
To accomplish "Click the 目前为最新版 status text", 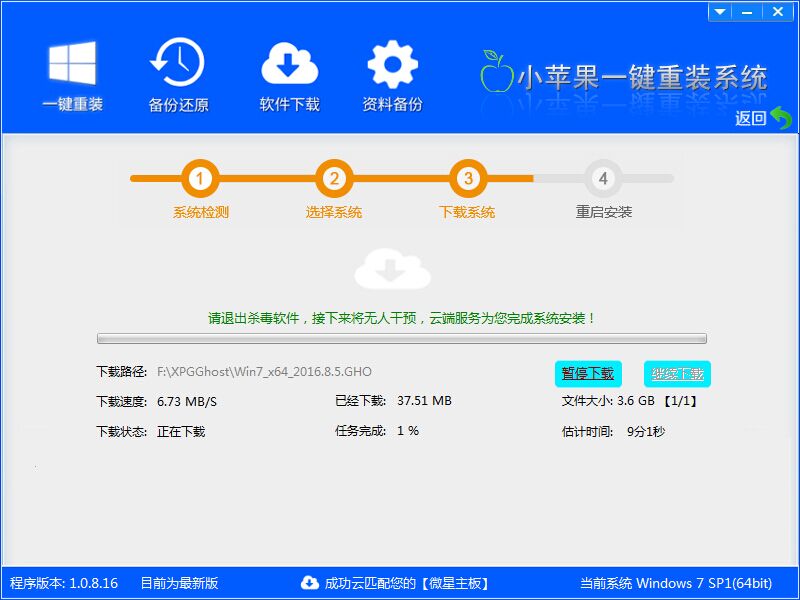I will pos(179,583).
